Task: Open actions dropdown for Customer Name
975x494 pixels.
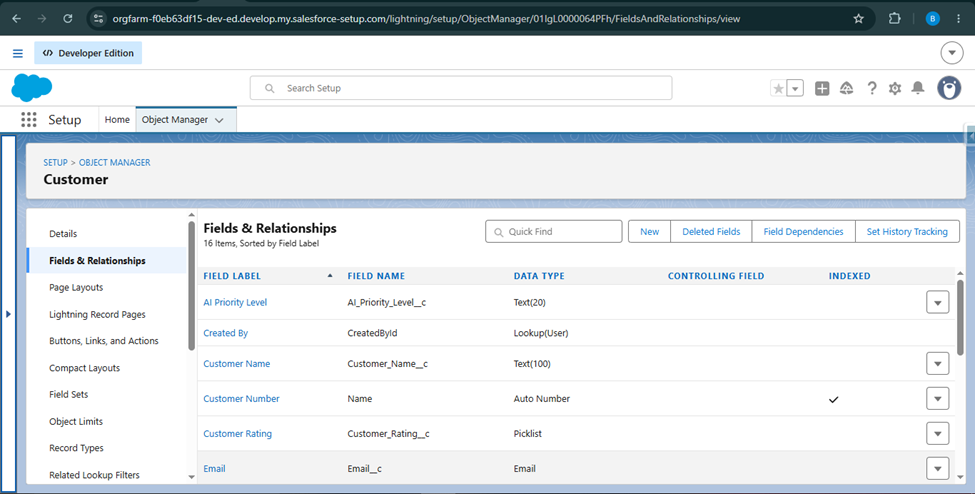Action: point(938,363)
